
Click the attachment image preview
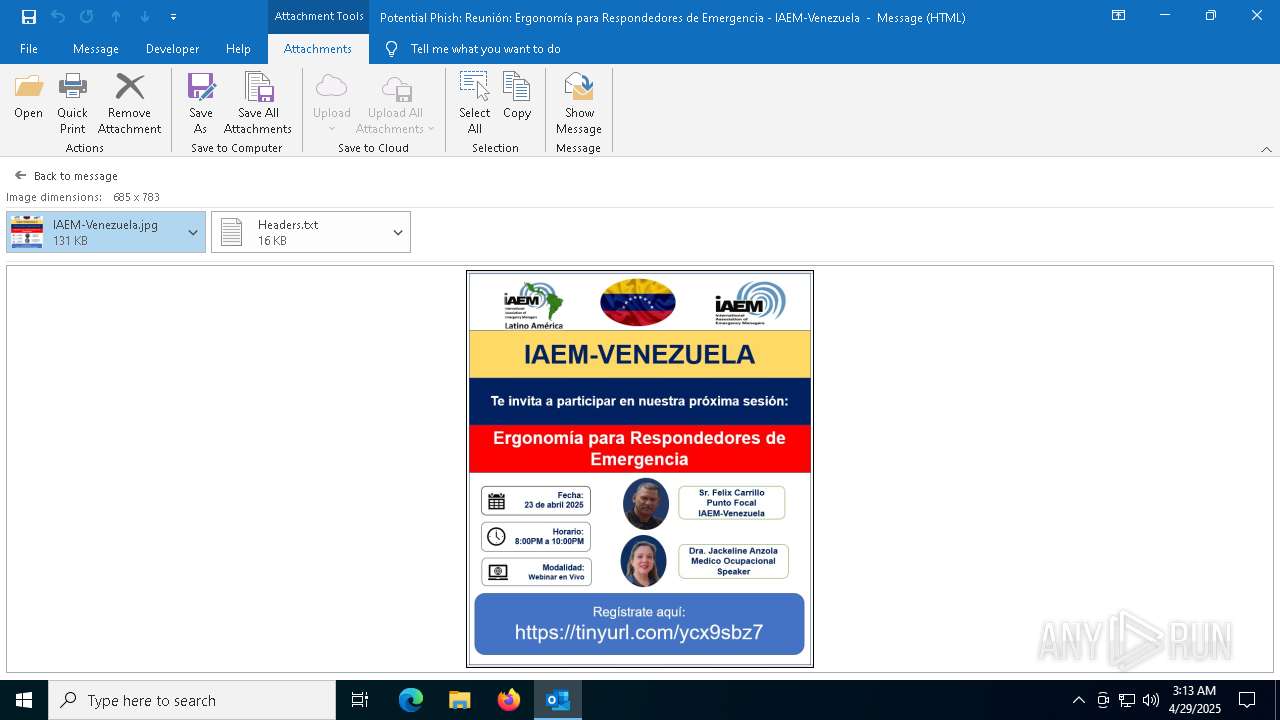pyautogui.click(x=640, y=469)
